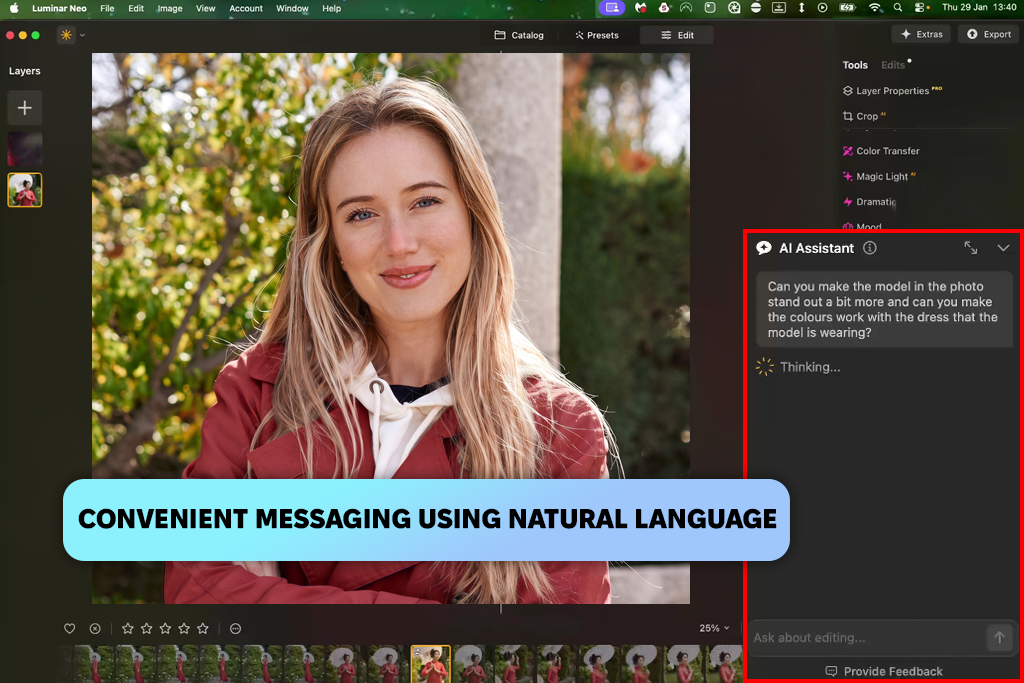Set rating to one star
Image resolution: width=1024 pixels, height=683 pixels.
[128, 629]
